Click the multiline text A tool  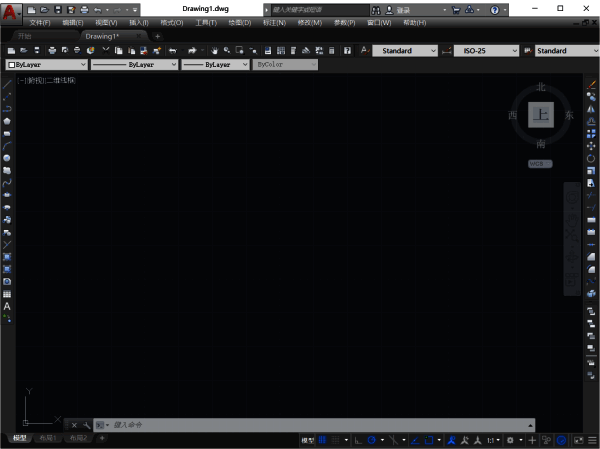(x=7, y=306)
